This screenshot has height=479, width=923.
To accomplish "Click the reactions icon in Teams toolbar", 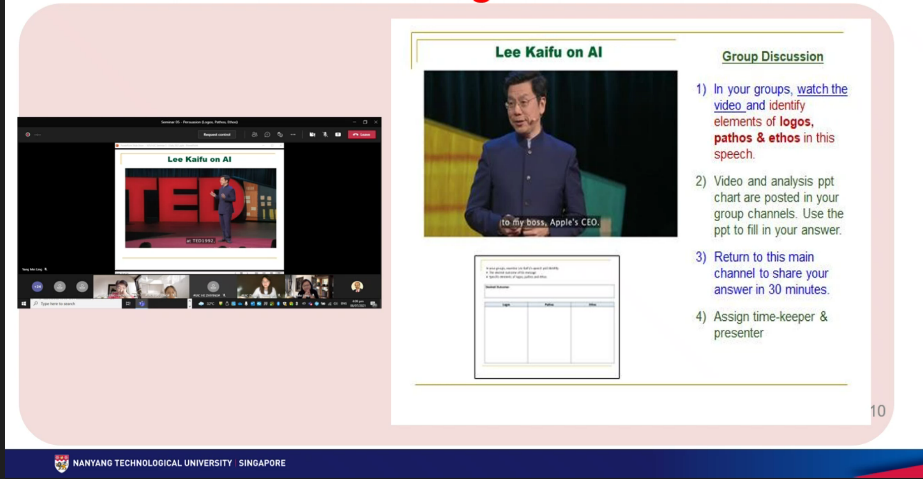I will tap(279, 134).
